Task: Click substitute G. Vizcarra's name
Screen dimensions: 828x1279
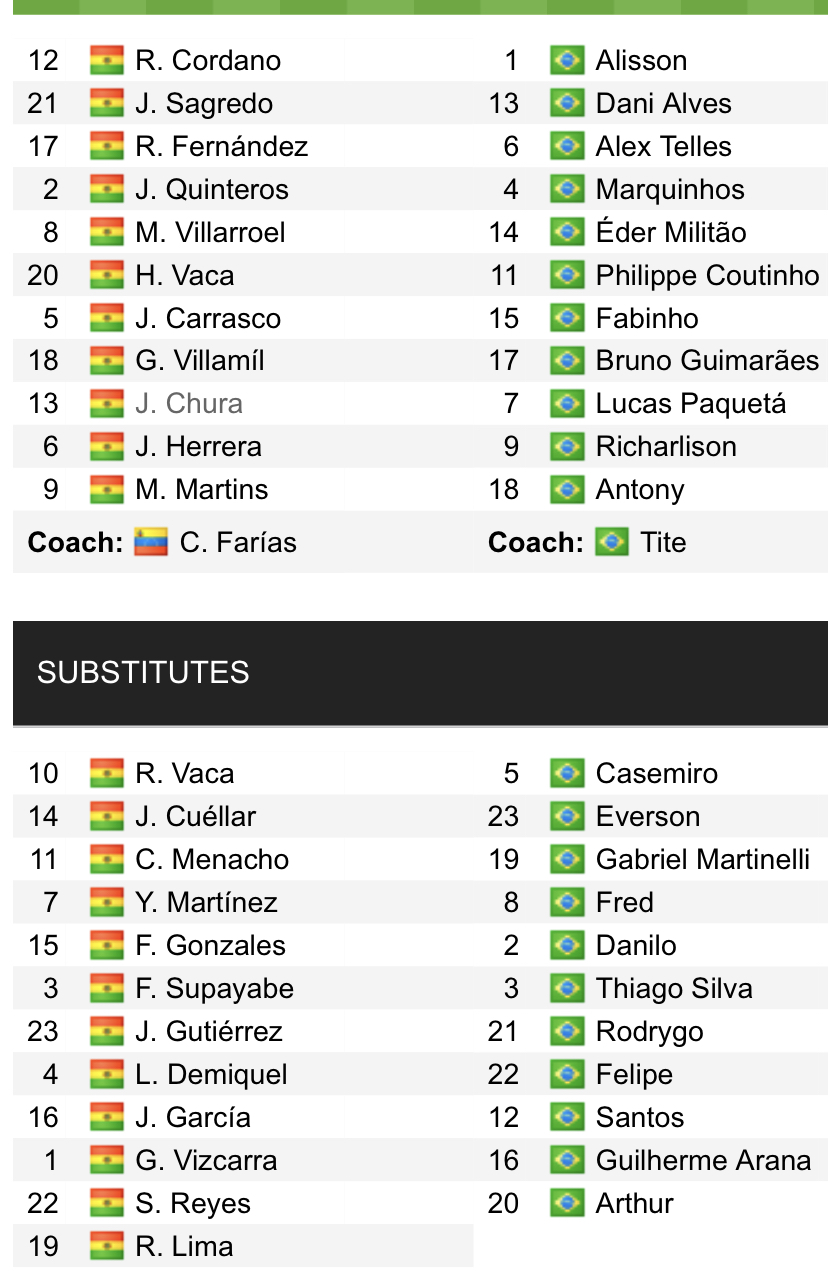Action: [x=206, y=1160]
